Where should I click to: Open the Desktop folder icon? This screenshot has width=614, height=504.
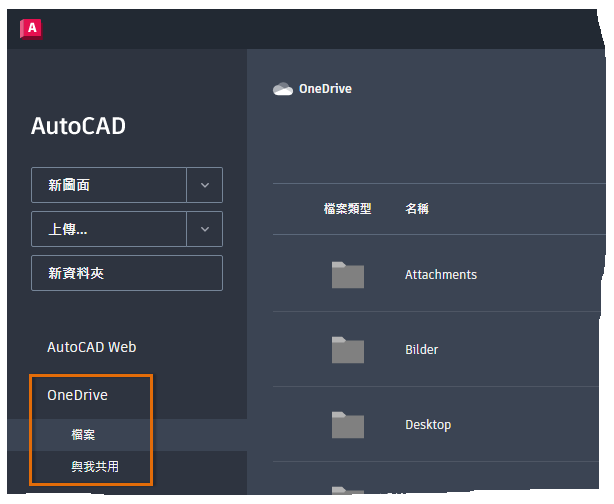[348, 425]
